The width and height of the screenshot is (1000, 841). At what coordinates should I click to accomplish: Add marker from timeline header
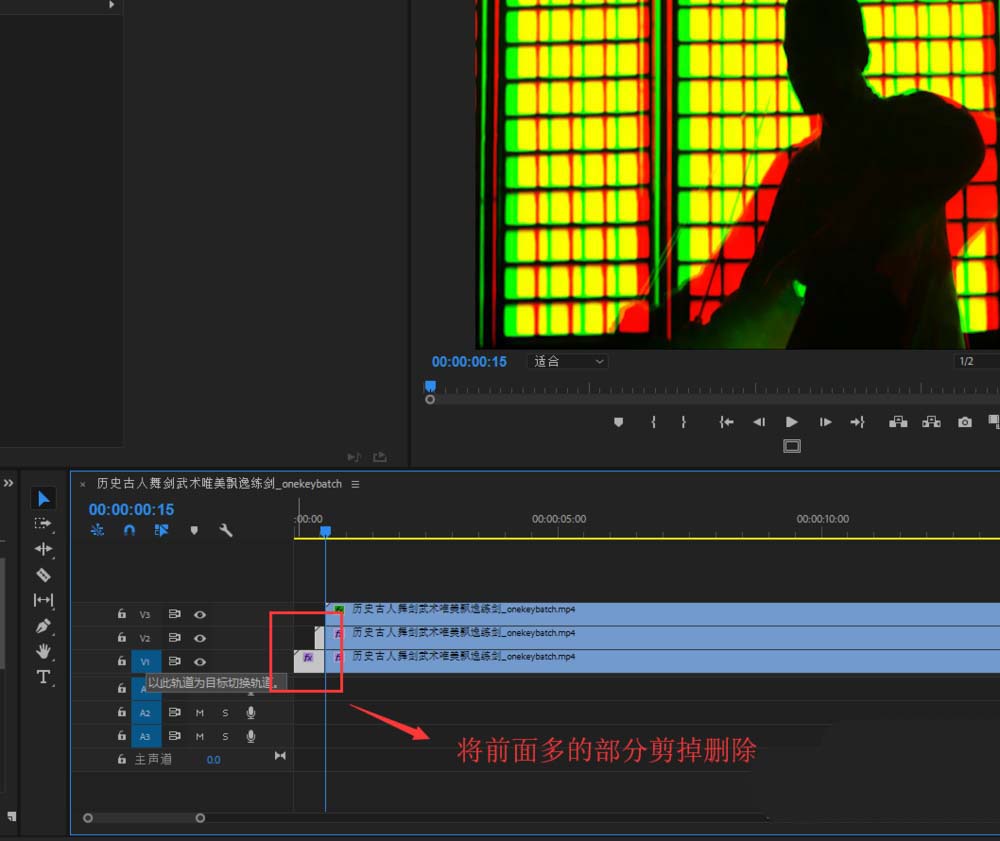point(194,530)
